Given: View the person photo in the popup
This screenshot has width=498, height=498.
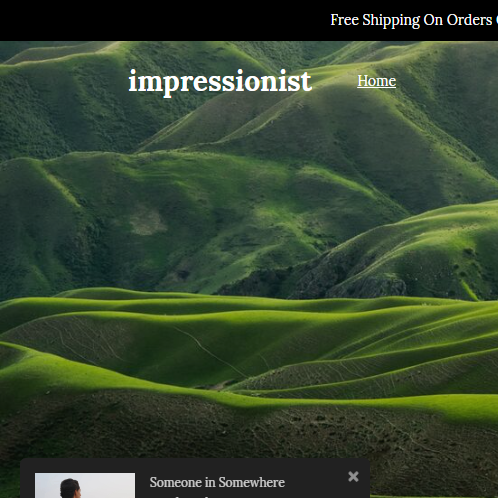Looking at the screenshot, I should pos(85,485).
